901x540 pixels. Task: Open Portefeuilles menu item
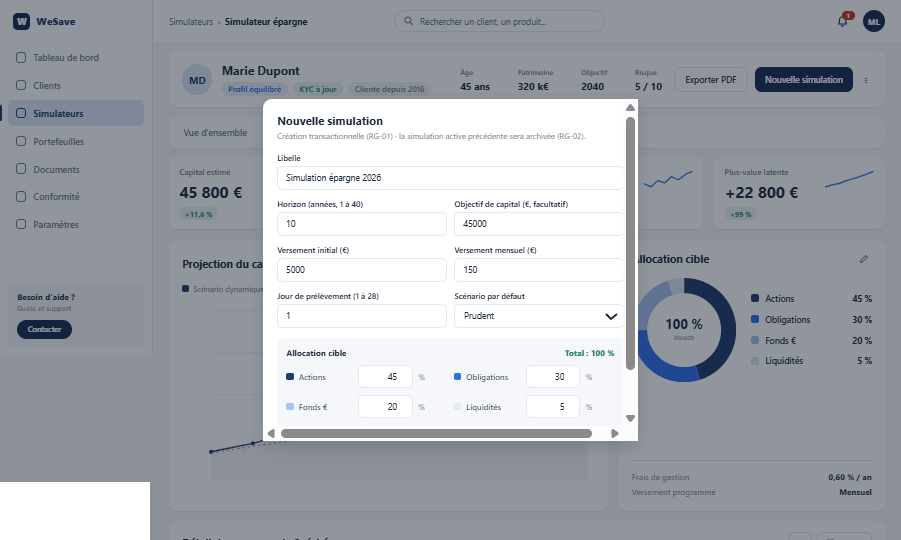(76, 141)
